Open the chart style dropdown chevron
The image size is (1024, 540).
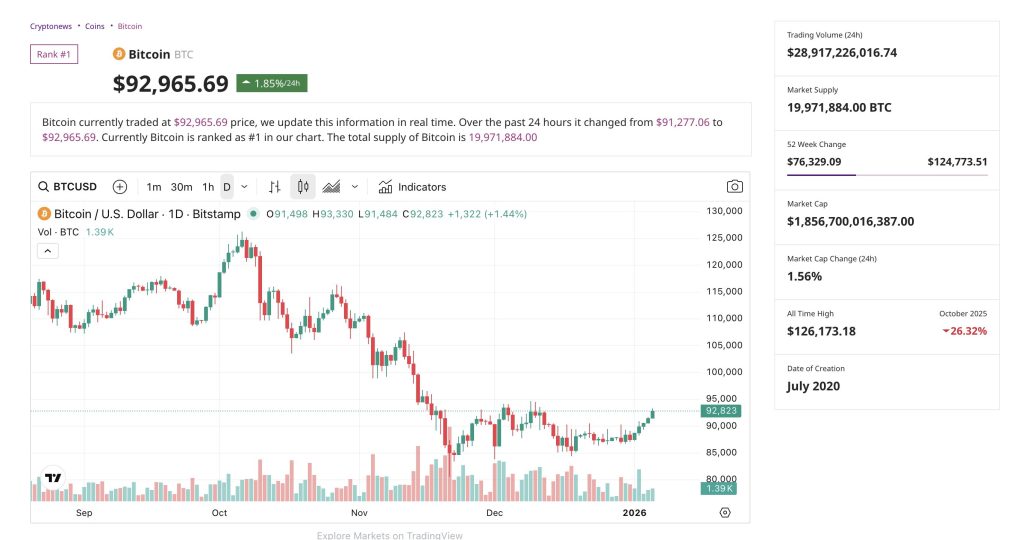[x=355, y=187]
